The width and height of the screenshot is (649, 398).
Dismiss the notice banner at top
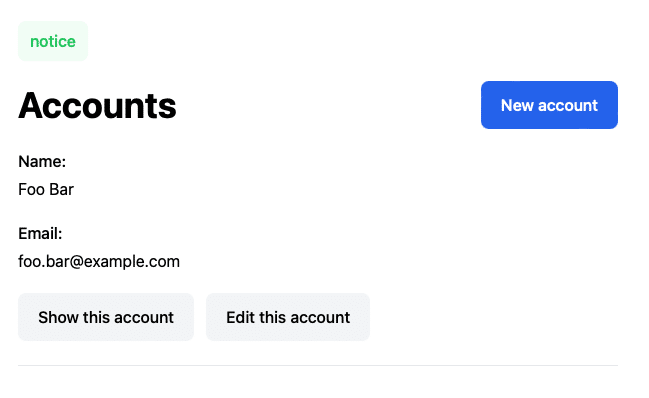[53, 41]
